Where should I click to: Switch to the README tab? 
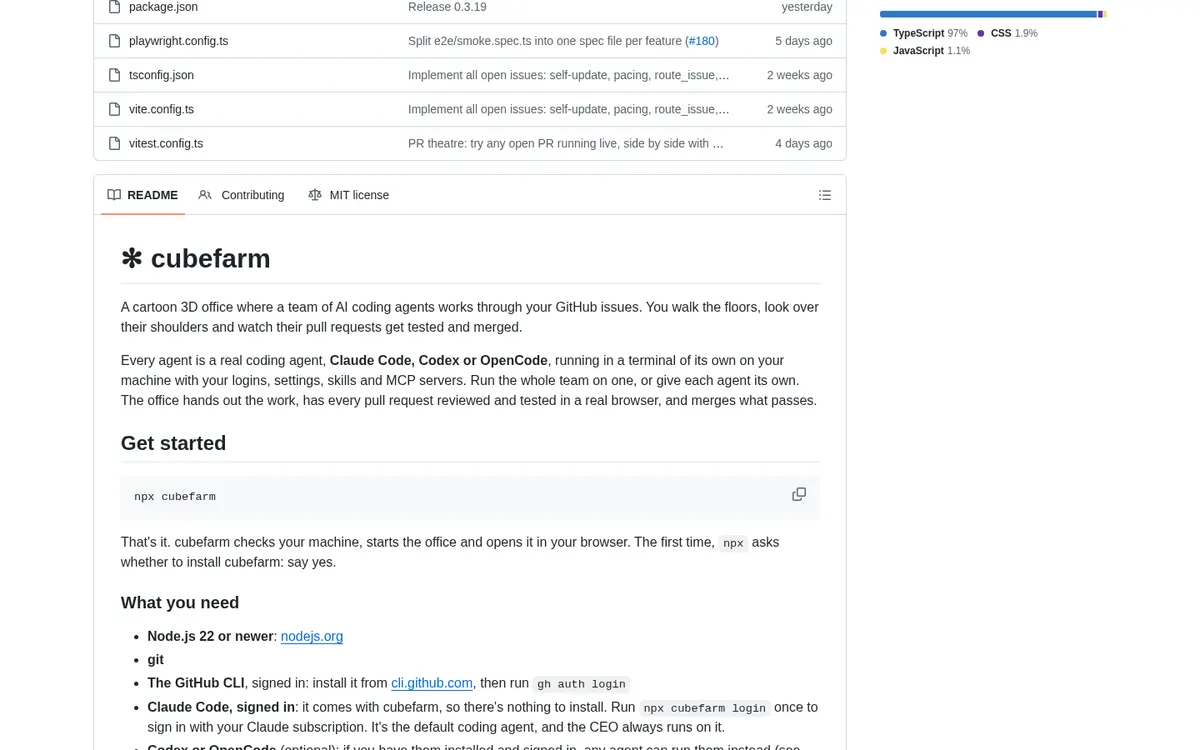coord(143,195)
